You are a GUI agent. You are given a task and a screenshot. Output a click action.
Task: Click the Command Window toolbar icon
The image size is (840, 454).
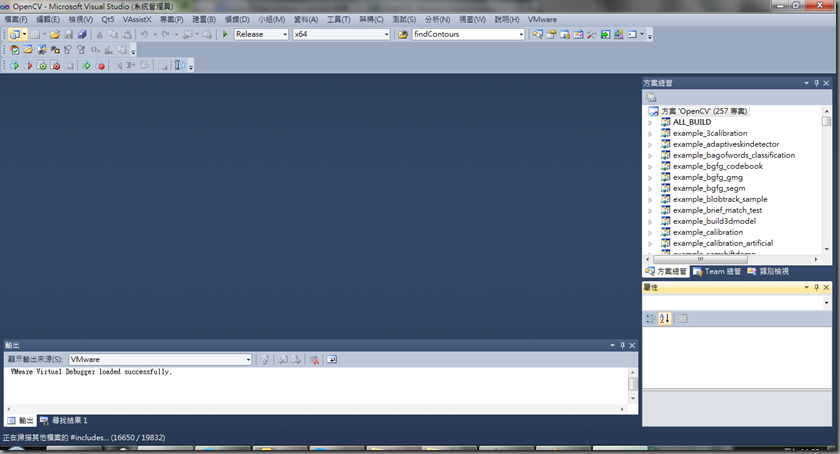tap(632, 34)
